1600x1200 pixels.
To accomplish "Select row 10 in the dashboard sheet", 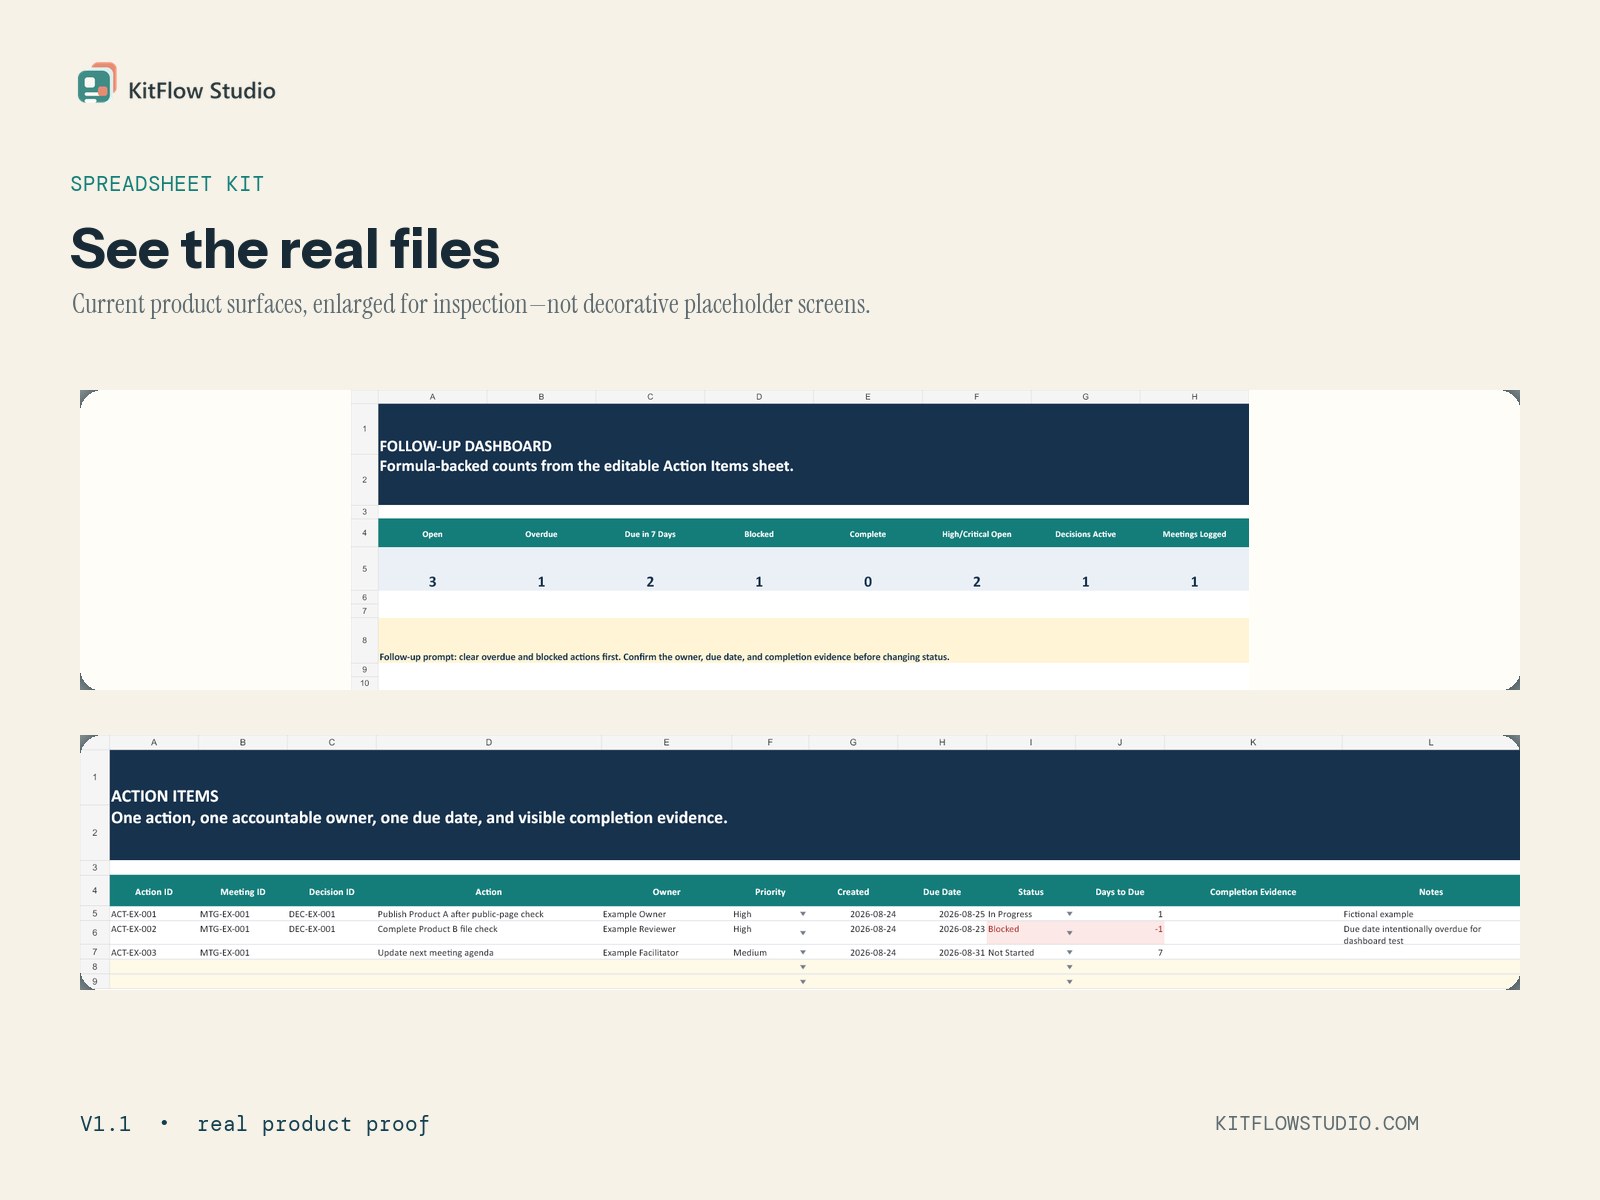I will point(365,683).
